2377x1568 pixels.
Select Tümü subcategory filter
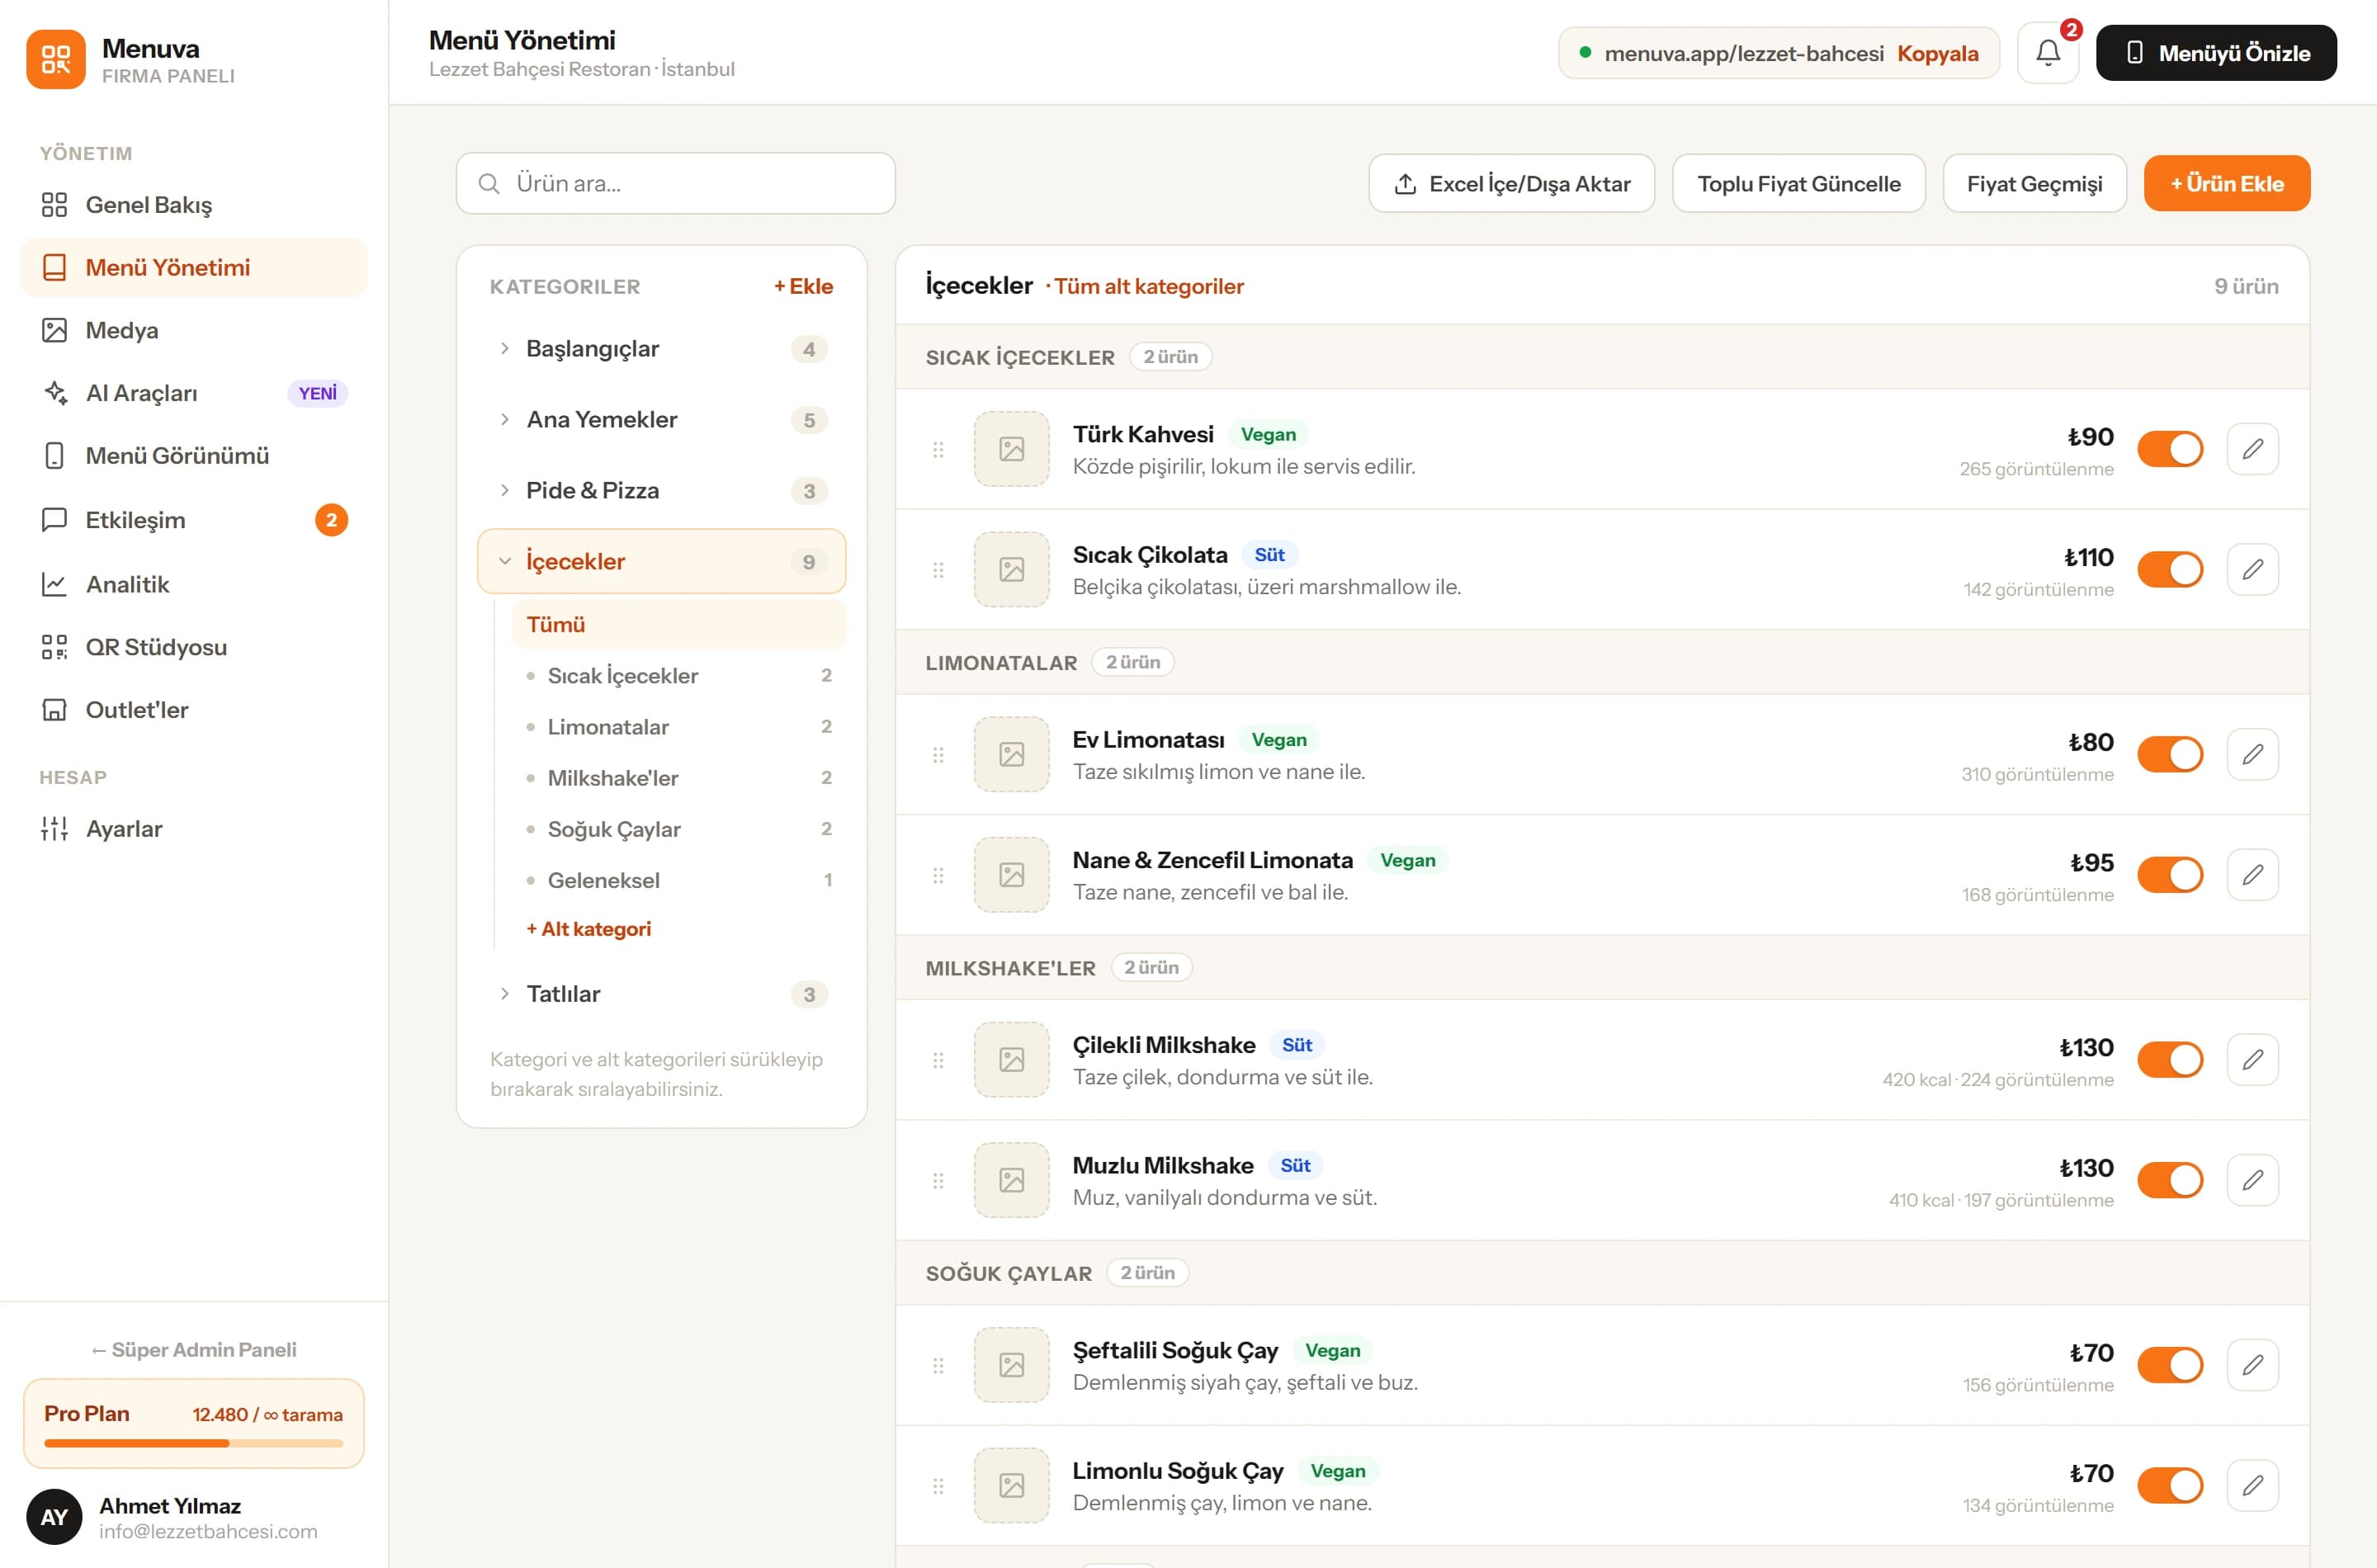pyautogui.click(x=678, y=624)
